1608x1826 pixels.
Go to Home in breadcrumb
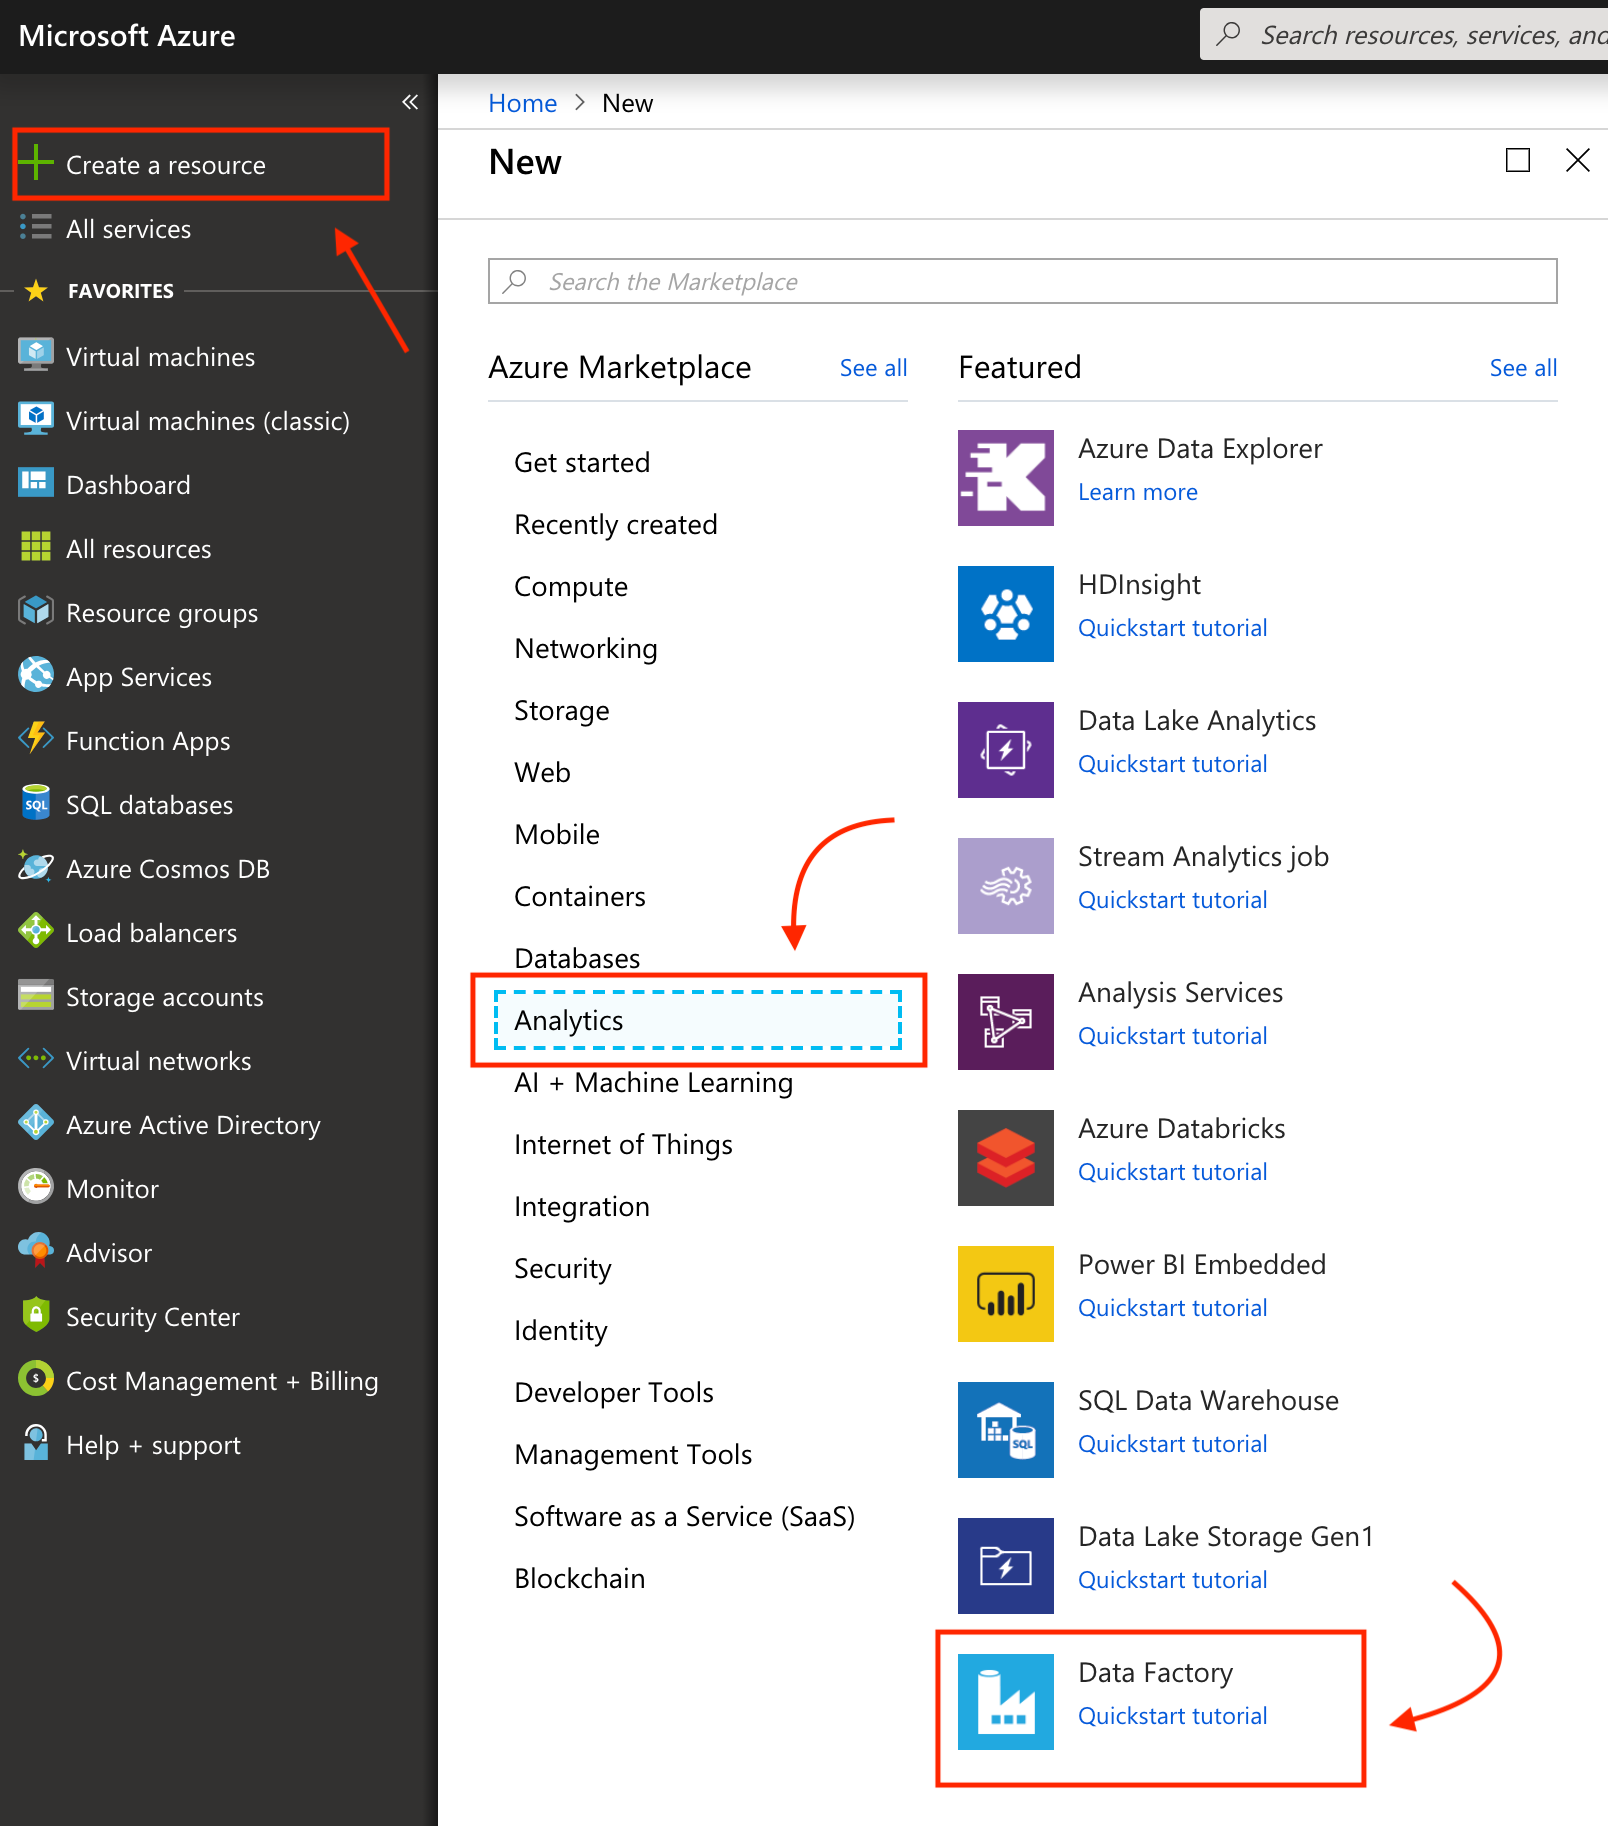tap(522, 103)
